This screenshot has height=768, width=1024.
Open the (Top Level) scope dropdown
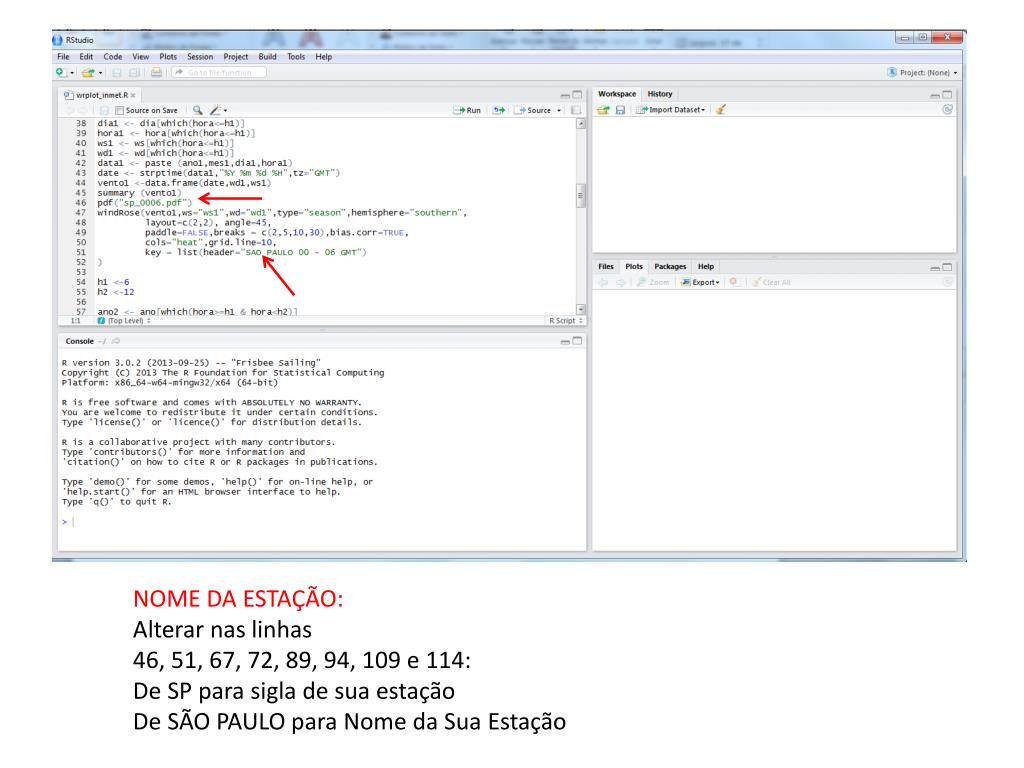click(124, 321)
